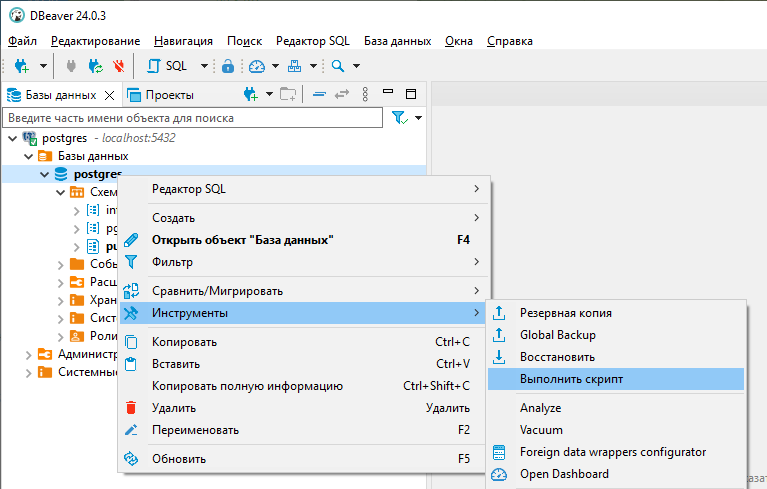Choose Выполнить скрипт in tools submenu
This screenshot has height=489, width=767.
[x=616, y=379]
